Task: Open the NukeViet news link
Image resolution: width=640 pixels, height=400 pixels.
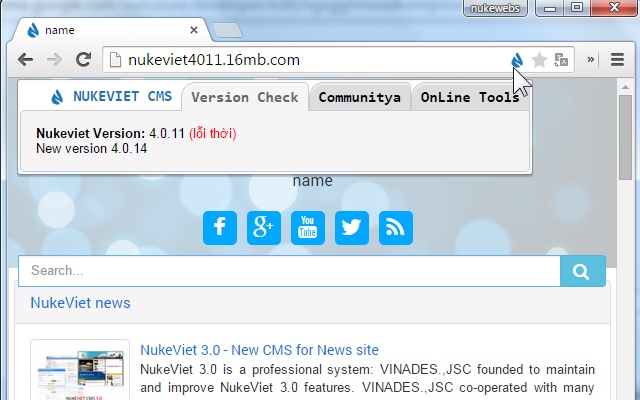Action: click(80, 303)
